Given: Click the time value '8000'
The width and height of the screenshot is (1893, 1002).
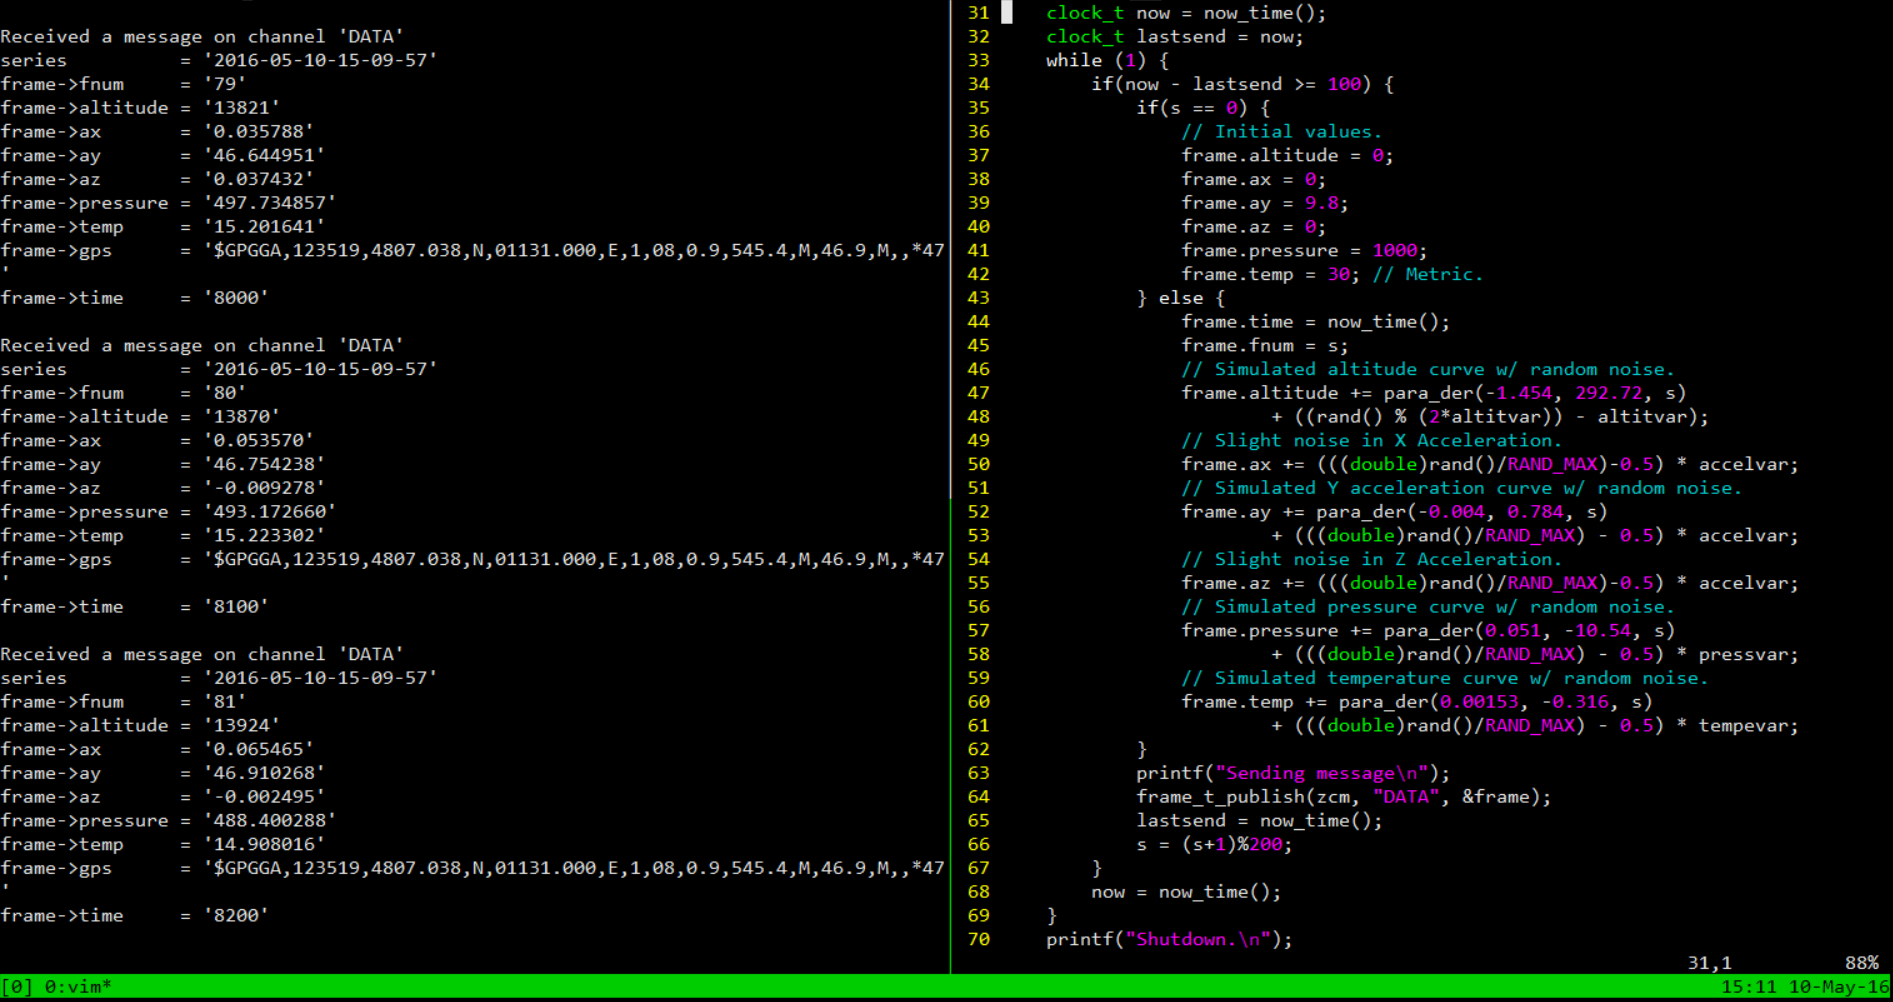Looking at the screenshot, I should (236, 298).
